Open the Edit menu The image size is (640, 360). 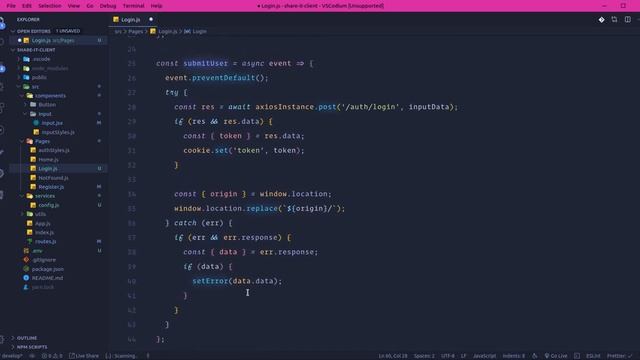[27, 6]
